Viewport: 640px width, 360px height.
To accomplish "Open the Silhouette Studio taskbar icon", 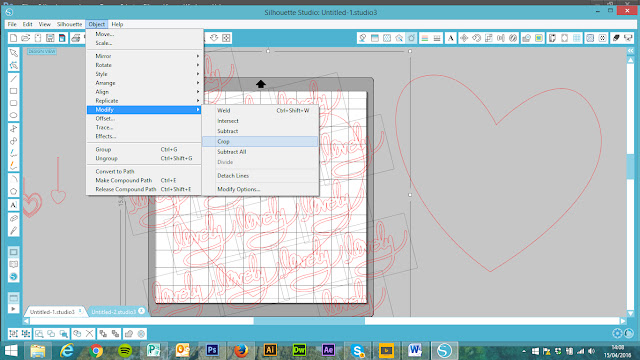I will point(444,350).
